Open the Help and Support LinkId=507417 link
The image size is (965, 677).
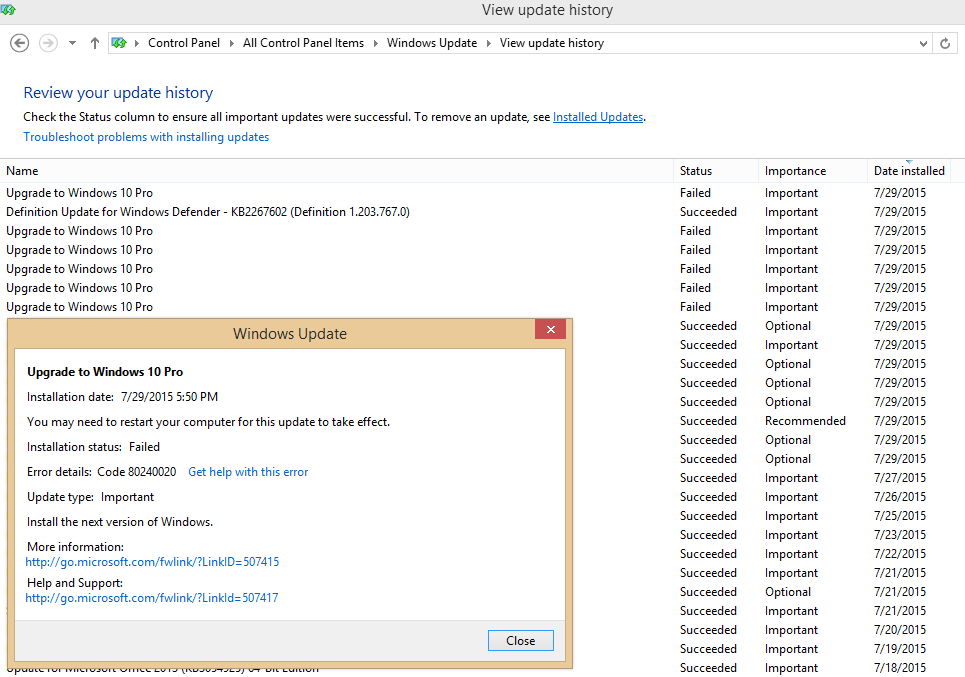coord(151,598)
